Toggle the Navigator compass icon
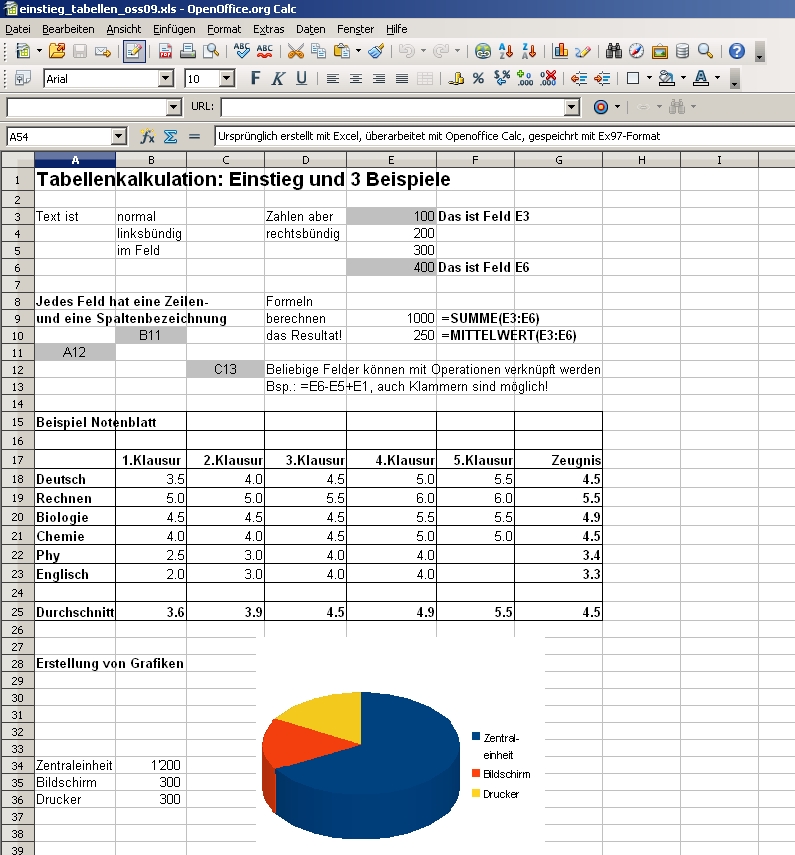Viewport: 795px width, 855px height. tap(636, 51)
